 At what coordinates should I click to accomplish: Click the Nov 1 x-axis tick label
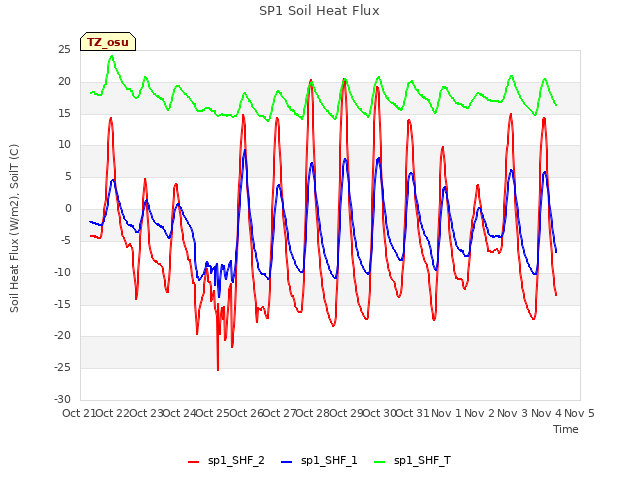(446, 413)
